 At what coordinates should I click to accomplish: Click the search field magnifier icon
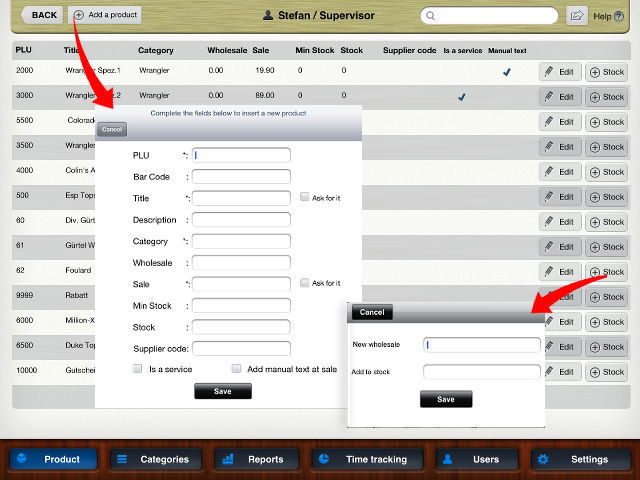[x=430, y=16]
